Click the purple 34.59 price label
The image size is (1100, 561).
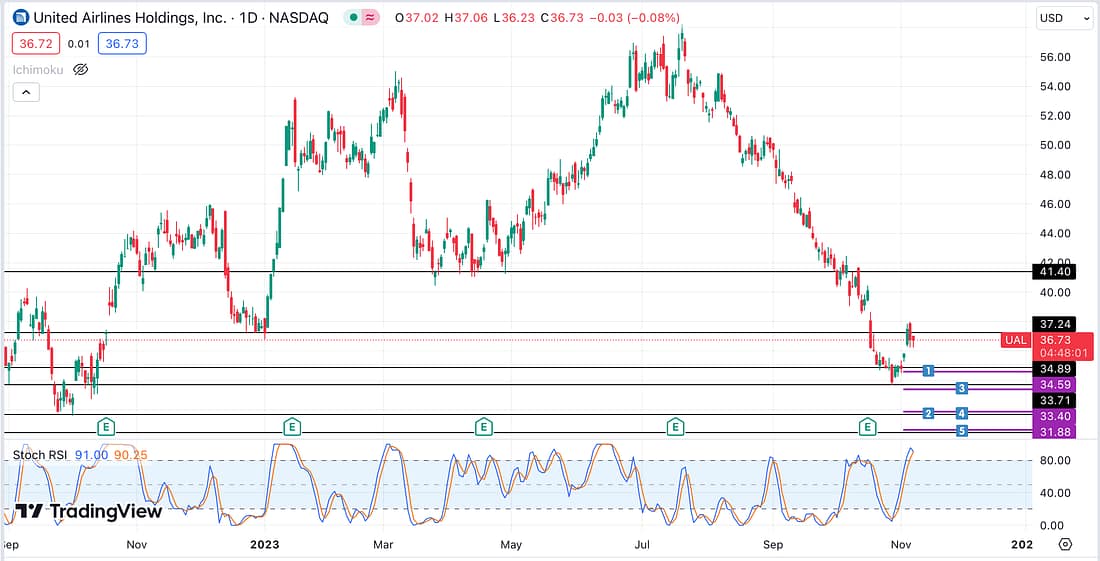[1055, 385]
